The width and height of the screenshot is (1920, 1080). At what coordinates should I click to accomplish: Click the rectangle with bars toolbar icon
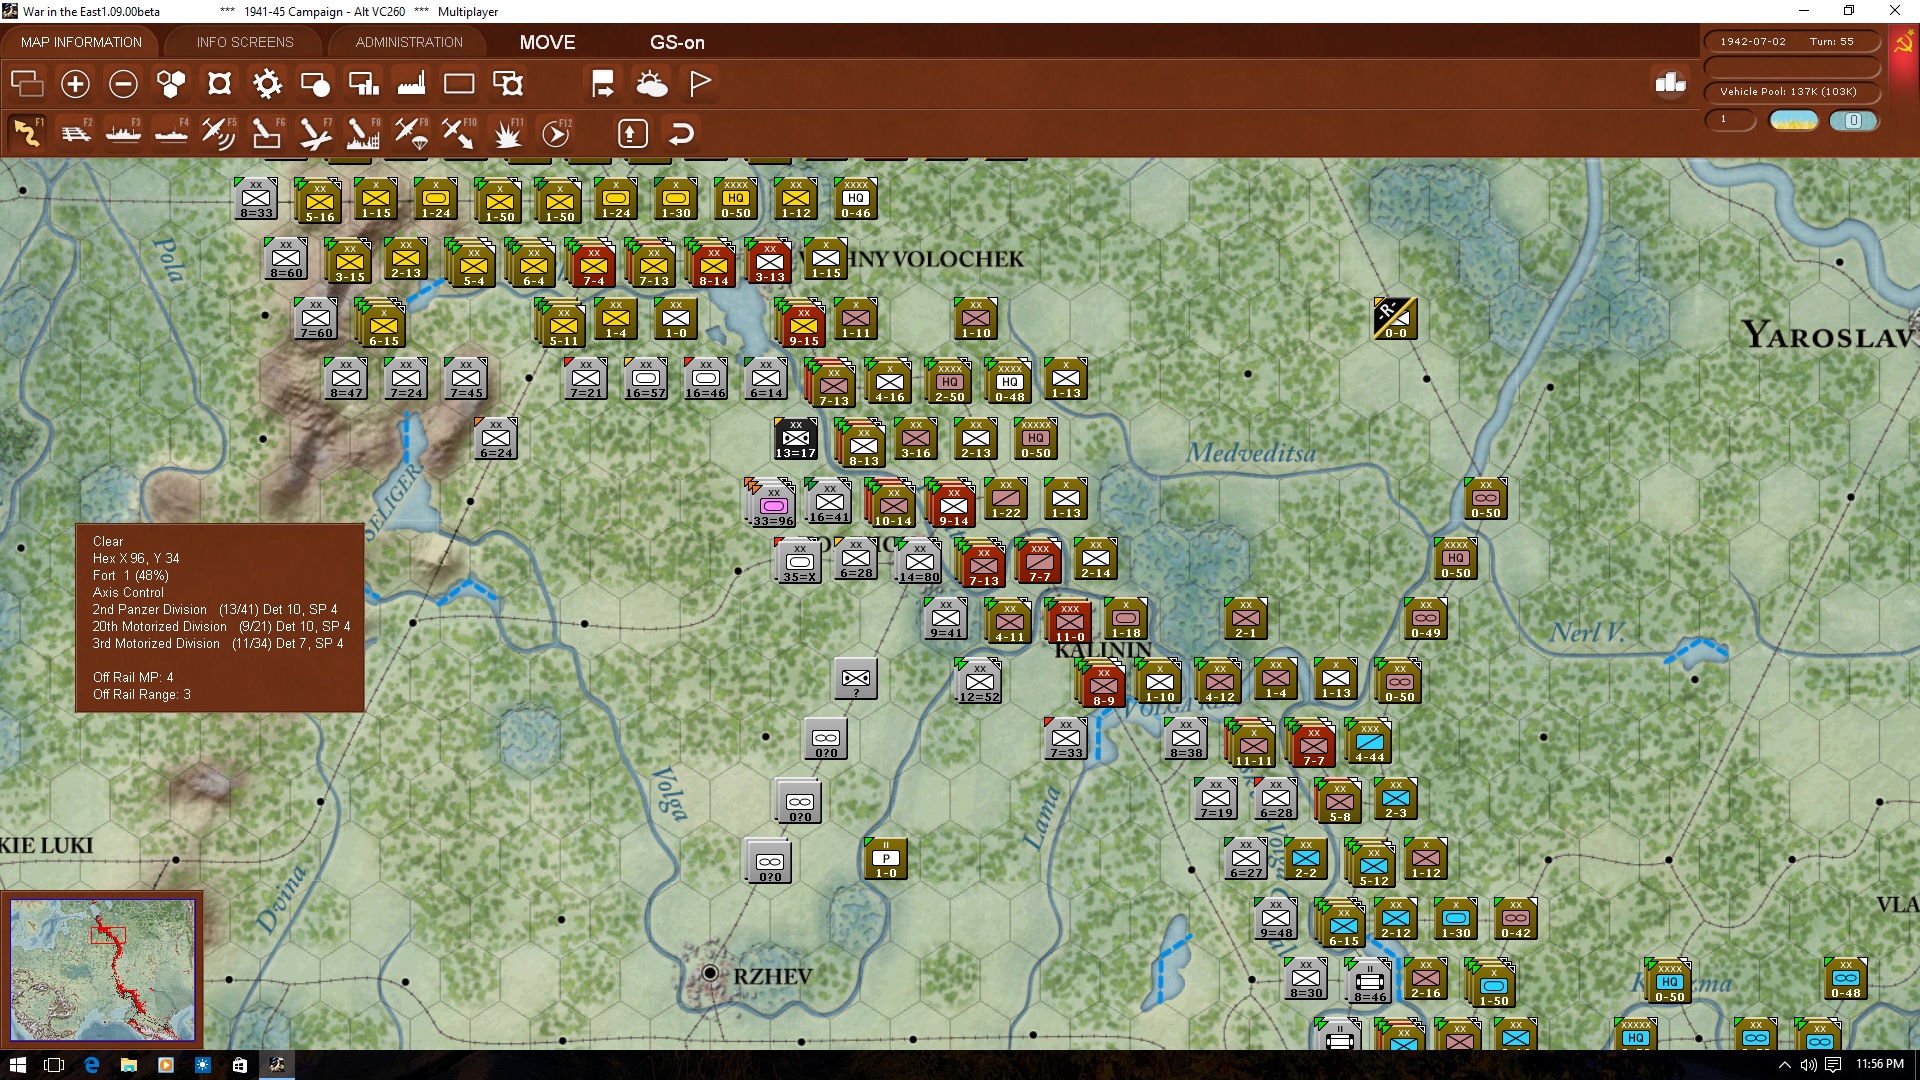[x=363, y=84]
